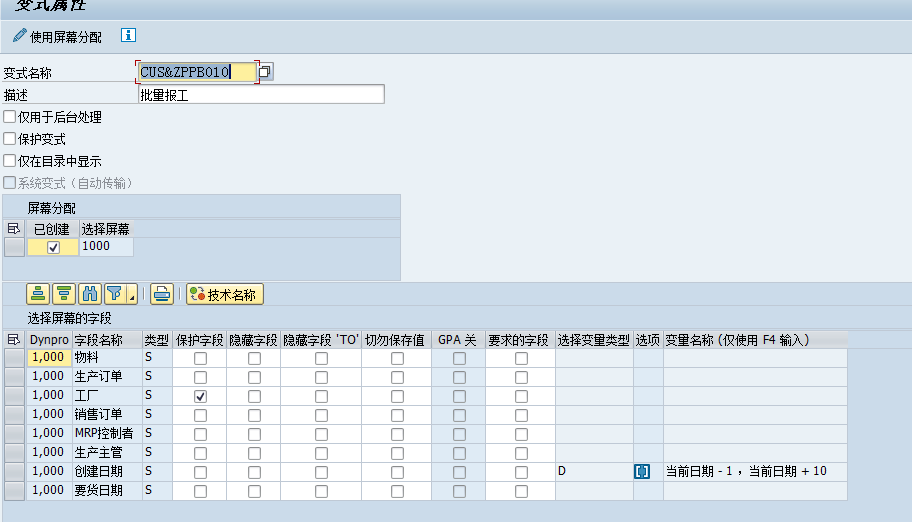Click the 技术名称 button
Viewport: 912px width, 522px height.
pyautogui.click(x=225, y=294)
